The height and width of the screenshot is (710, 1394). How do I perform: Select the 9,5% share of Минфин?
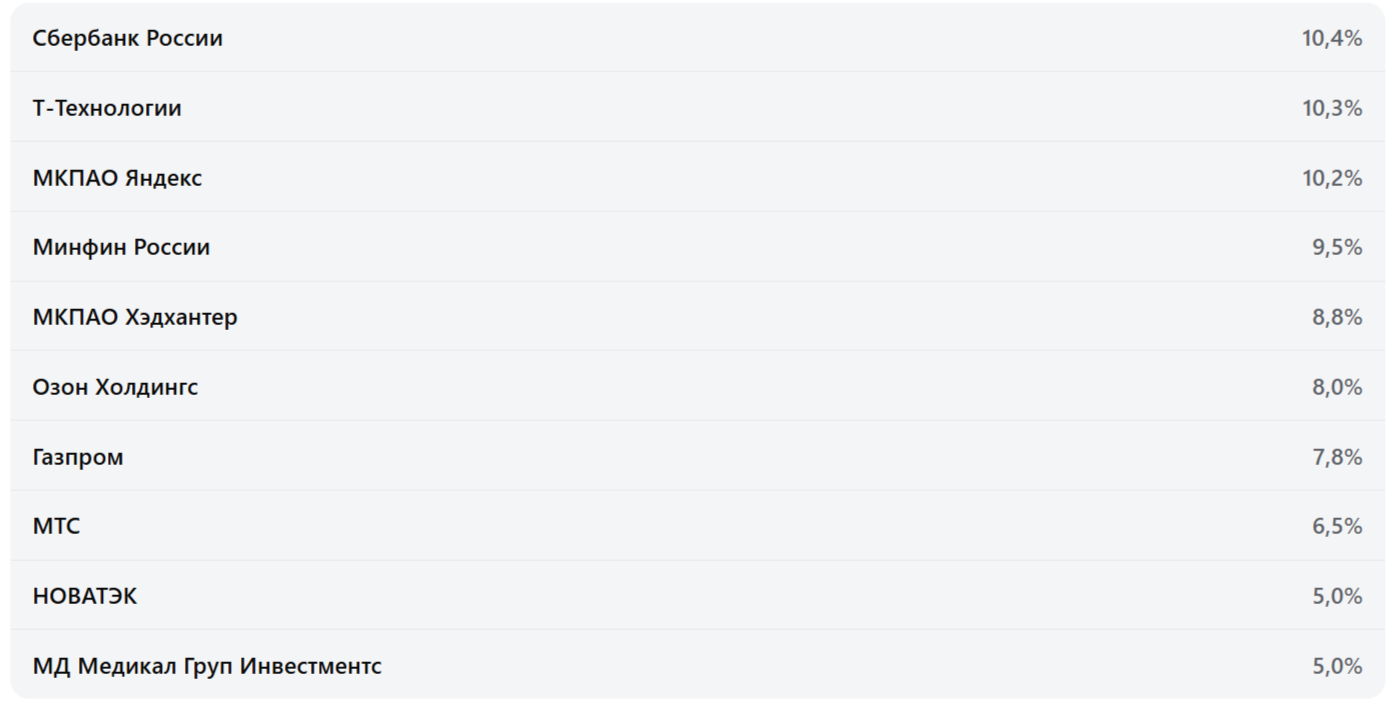(1337, 247)
